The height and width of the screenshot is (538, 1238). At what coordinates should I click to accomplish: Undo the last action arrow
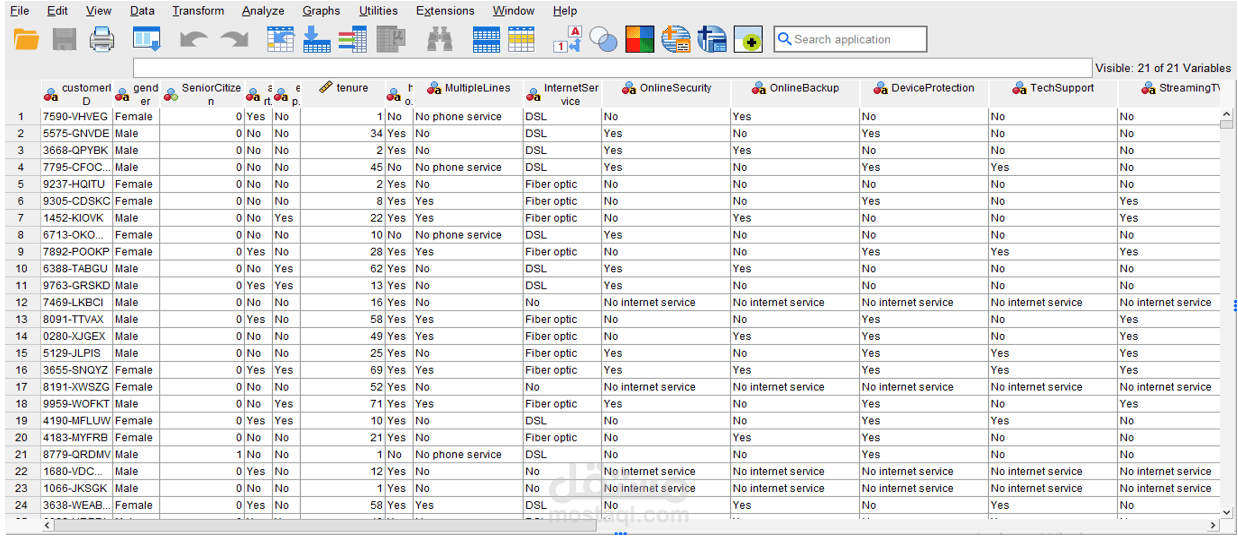click(194, 39)
